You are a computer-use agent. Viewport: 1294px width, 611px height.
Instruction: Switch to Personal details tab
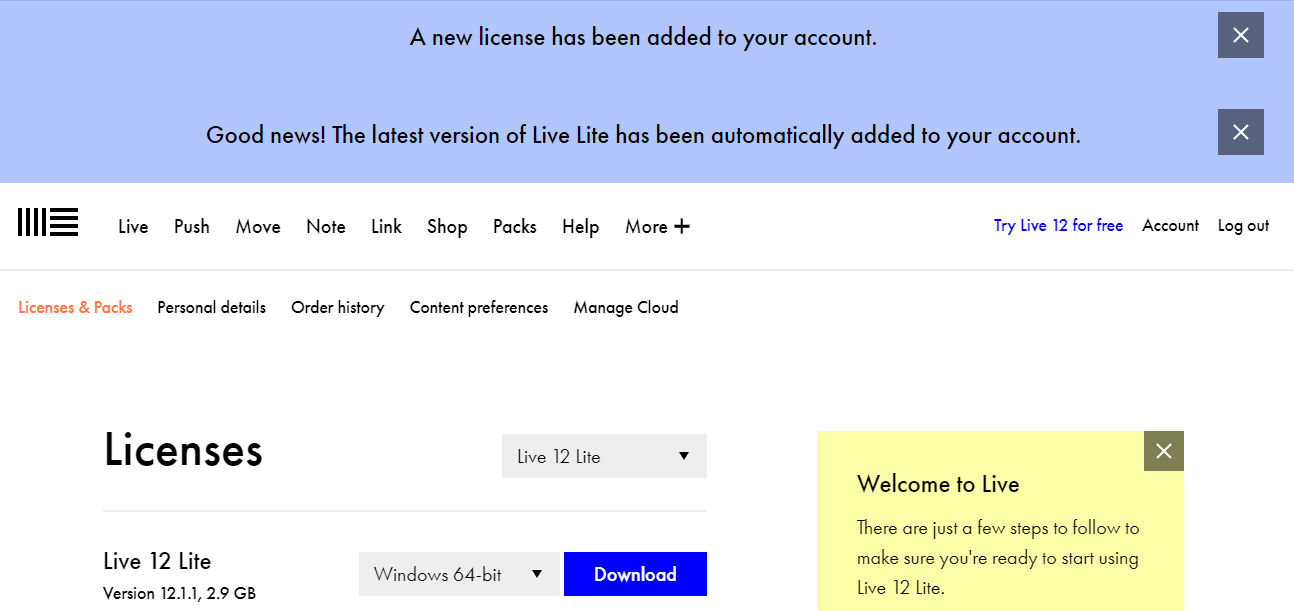(x=211, y=307)
